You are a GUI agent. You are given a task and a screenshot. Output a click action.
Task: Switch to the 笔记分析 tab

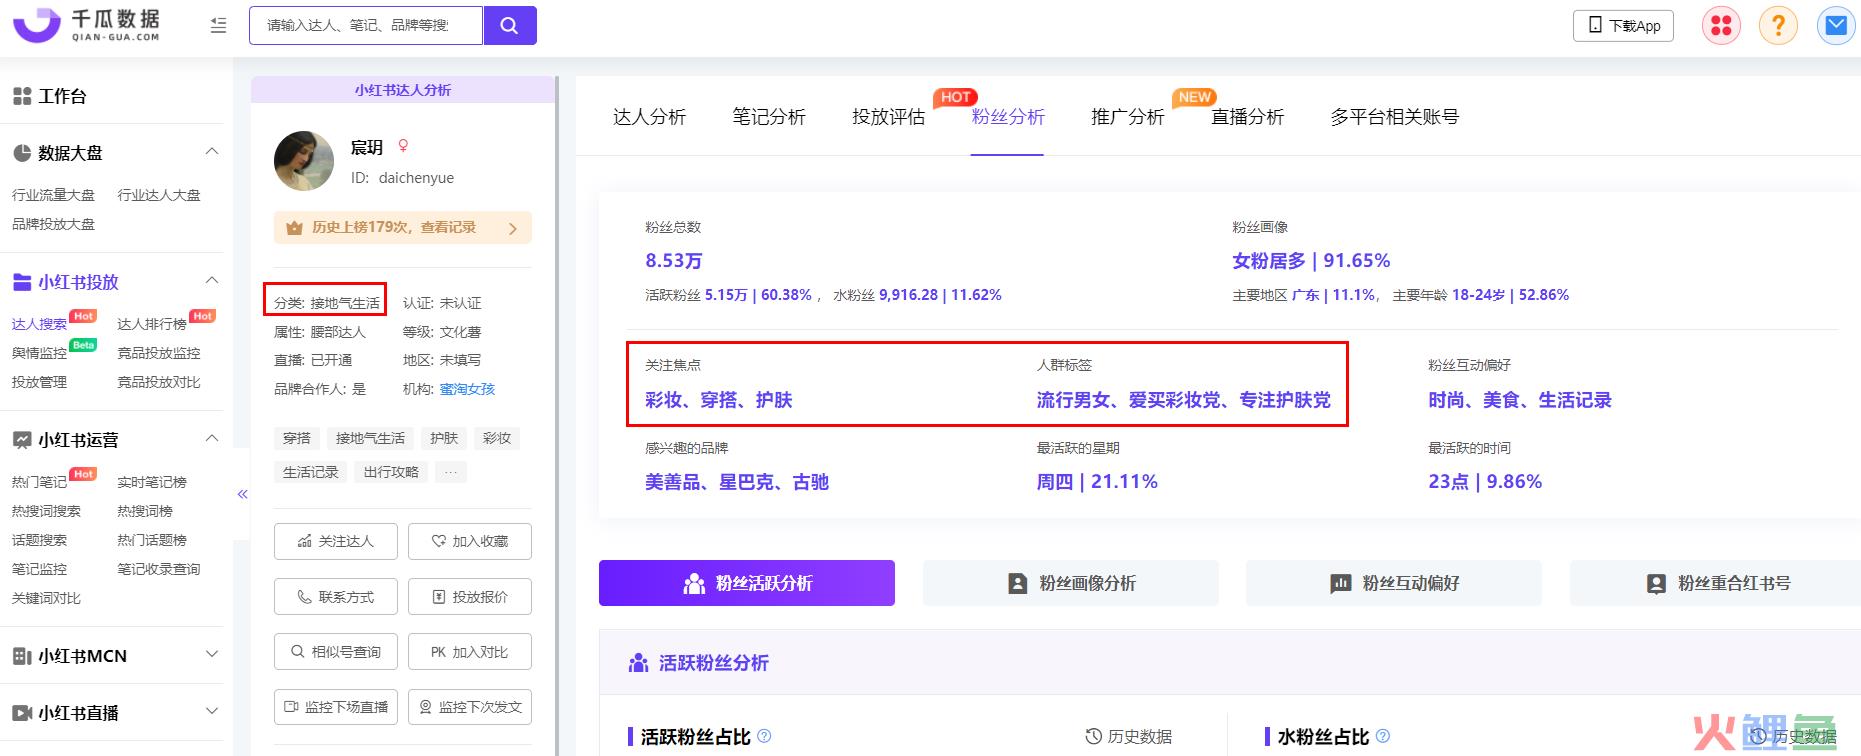pos(768,117)
